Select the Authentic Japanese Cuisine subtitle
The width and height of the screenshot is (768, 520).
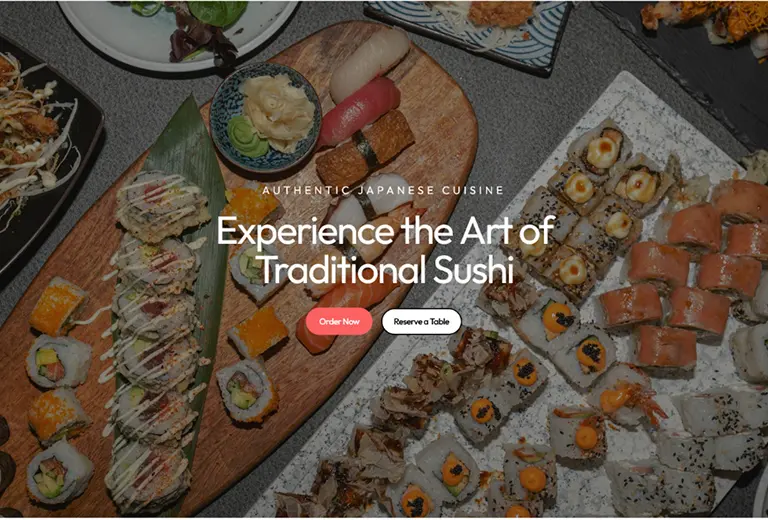click(383, 190)
